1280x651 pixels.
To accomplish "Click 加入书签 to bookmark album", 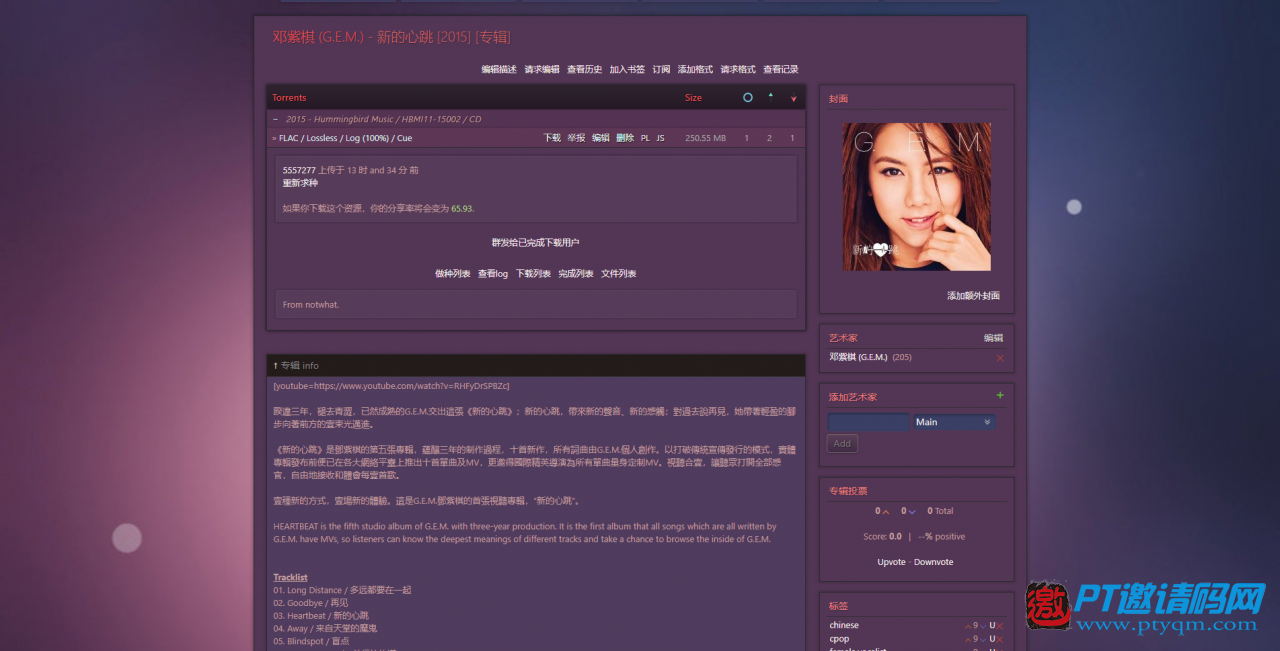I will click(627, 70).
